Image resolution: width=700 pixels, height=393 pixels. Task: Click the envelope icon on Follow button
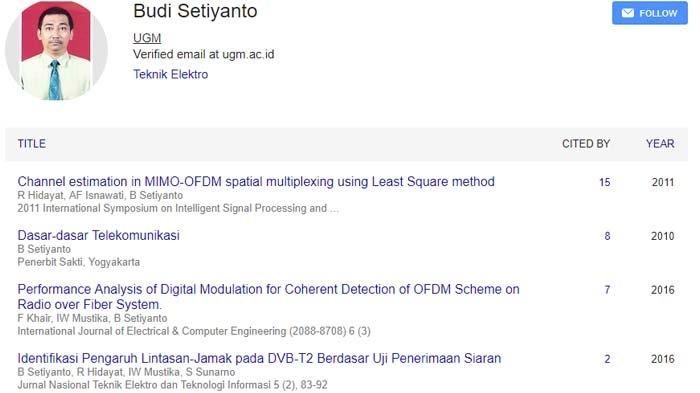pos(627,13)
